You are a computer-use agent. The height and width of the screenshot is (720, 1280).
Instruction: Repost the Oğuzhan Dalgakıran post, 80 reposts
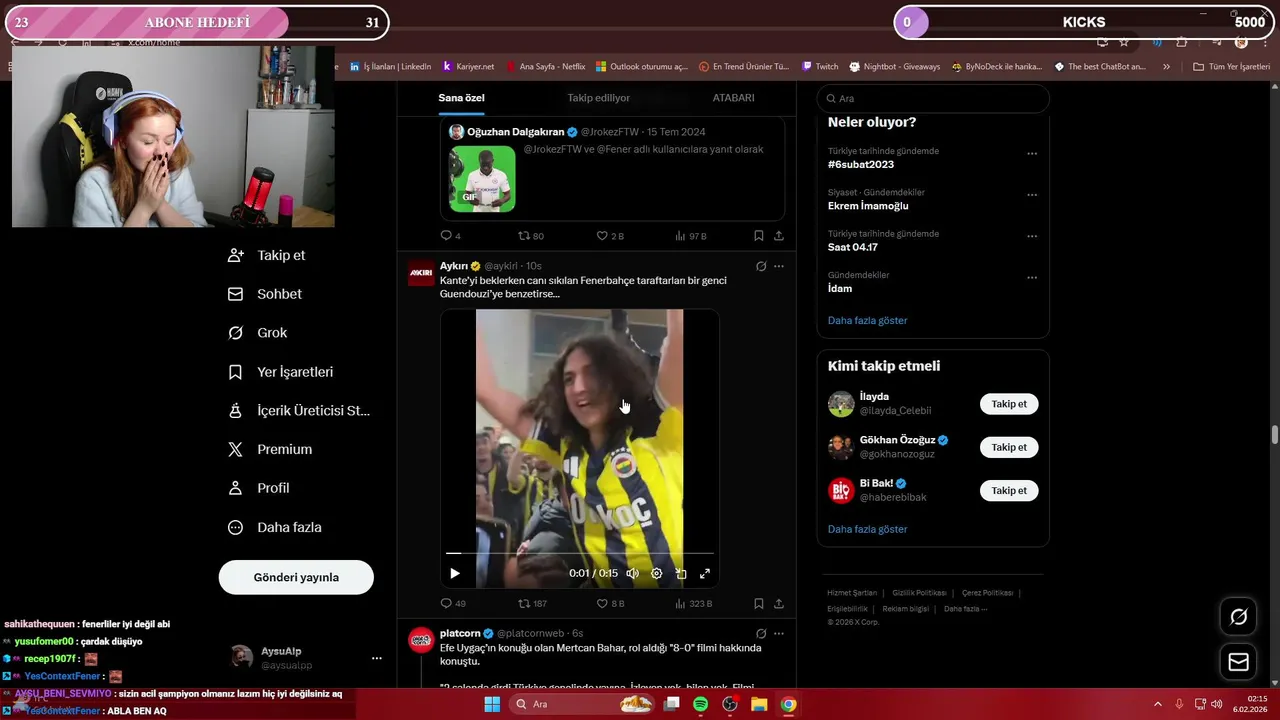(x=531, y=236)
